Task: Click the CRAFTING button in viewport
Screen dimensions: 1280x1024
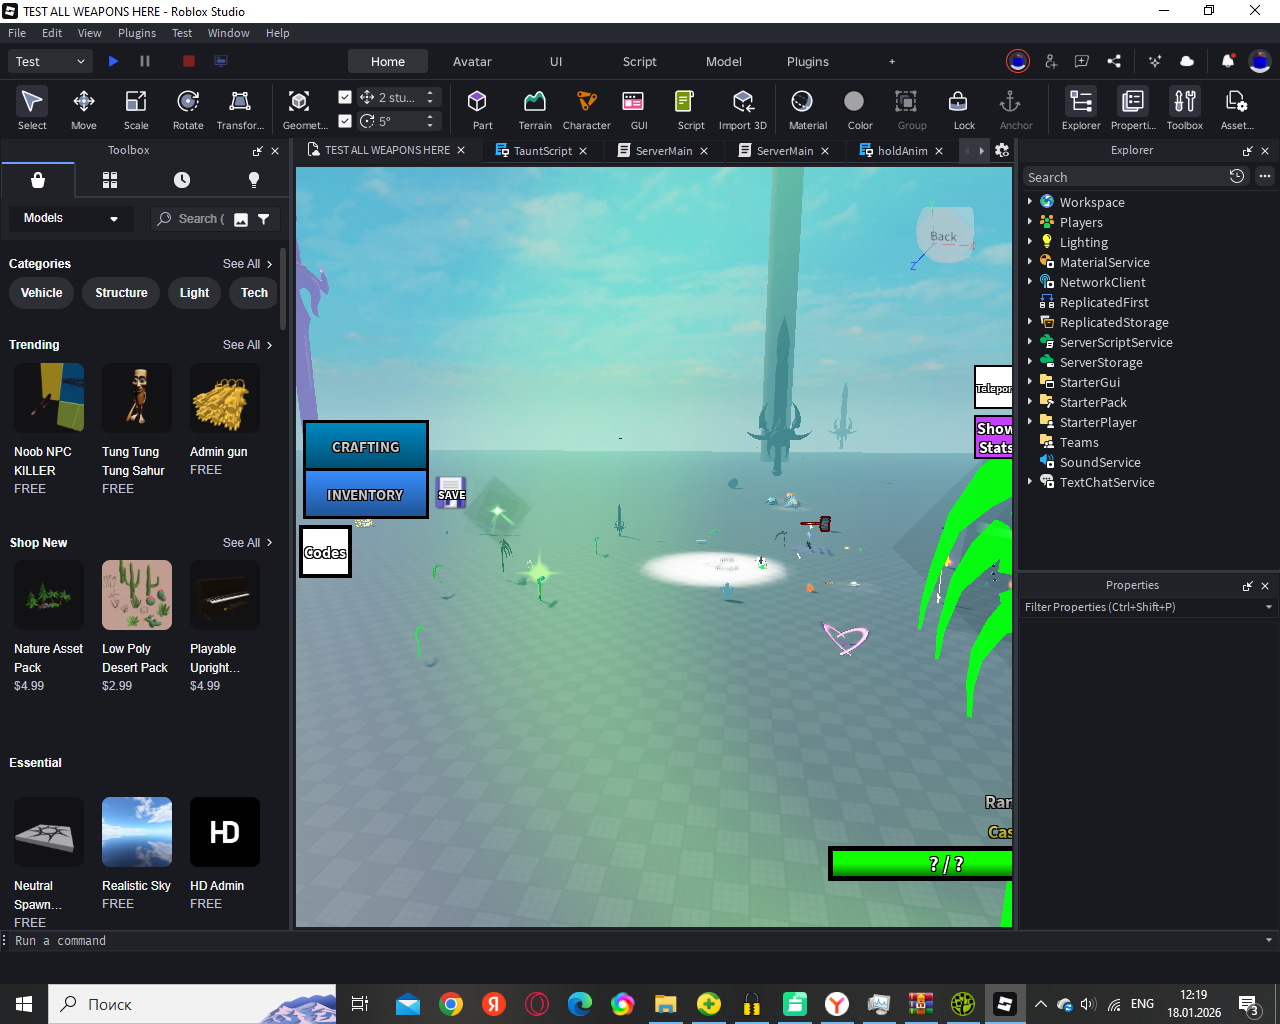Action: 366,447
